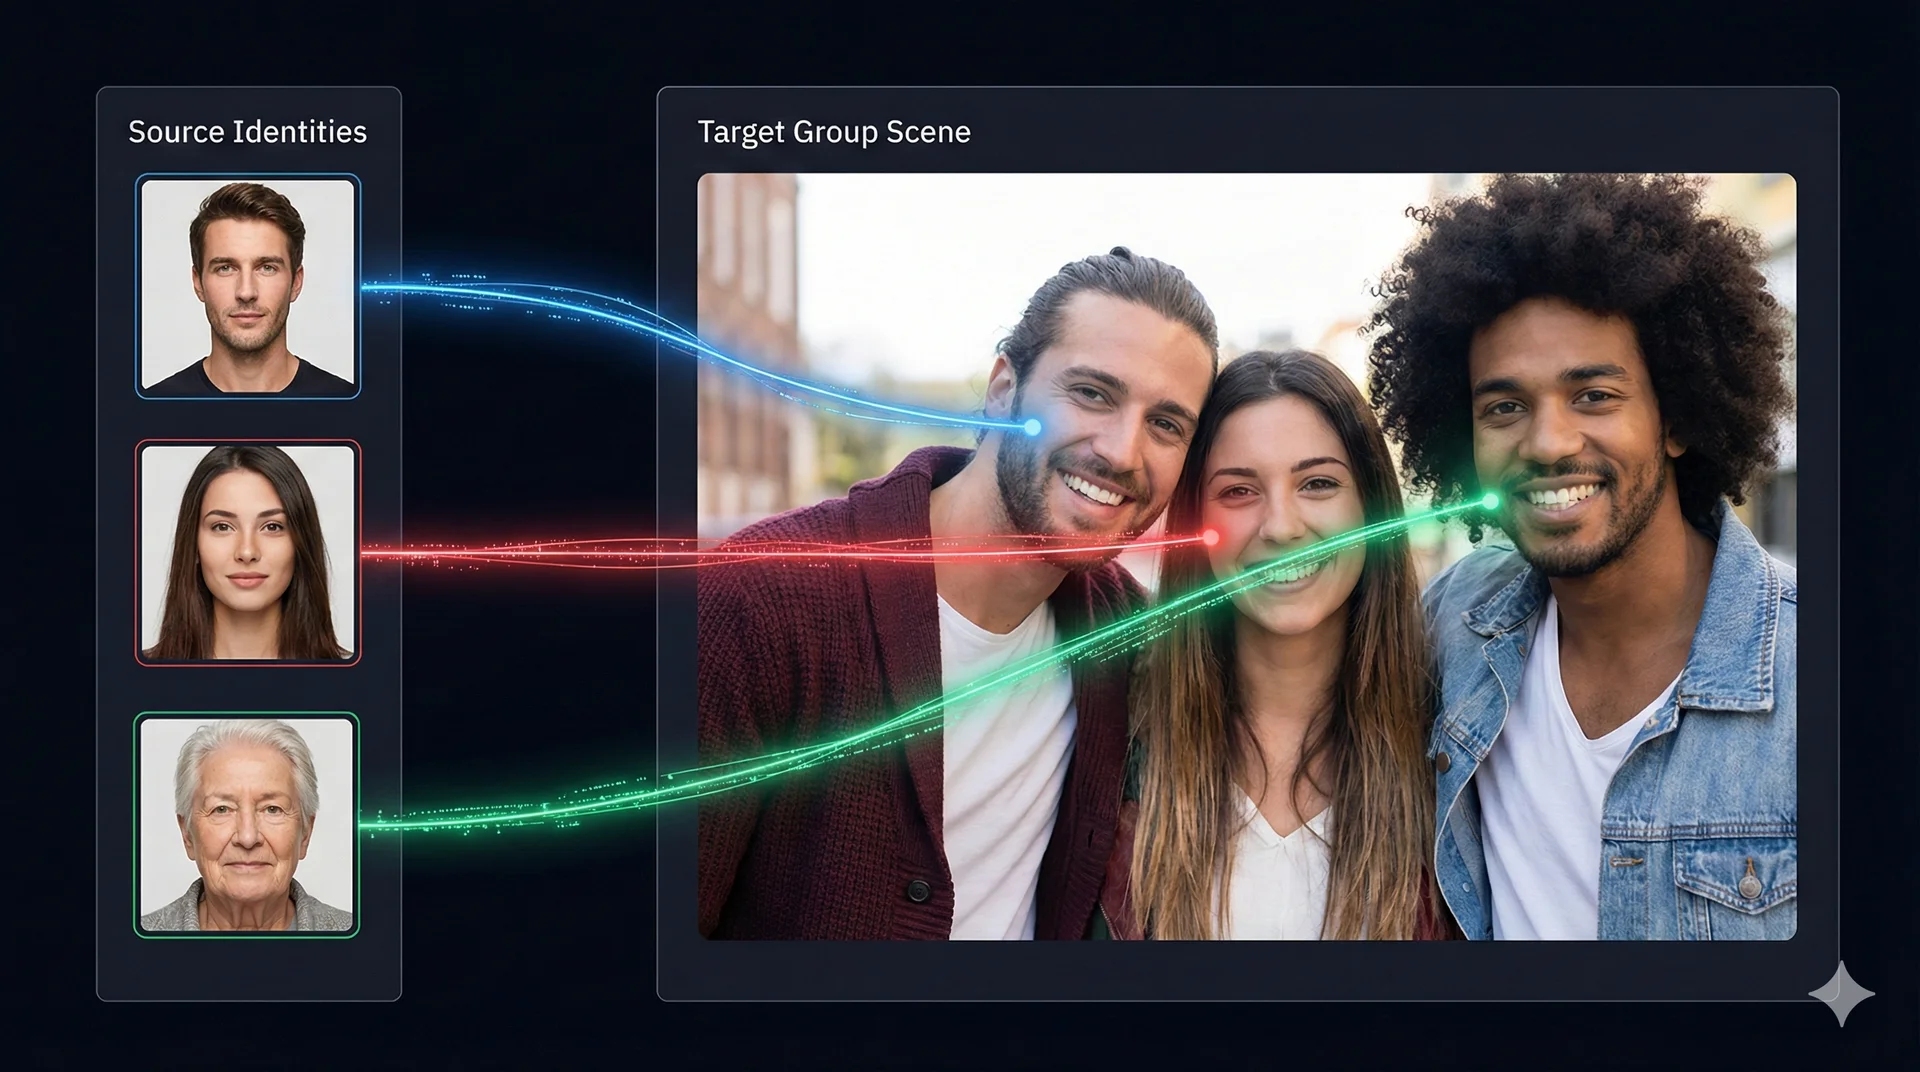Select the red-bordered source portrait of the dark-haired woman
The image size is (1920, 1072).
pyautogui.click(x=248, y=552)
